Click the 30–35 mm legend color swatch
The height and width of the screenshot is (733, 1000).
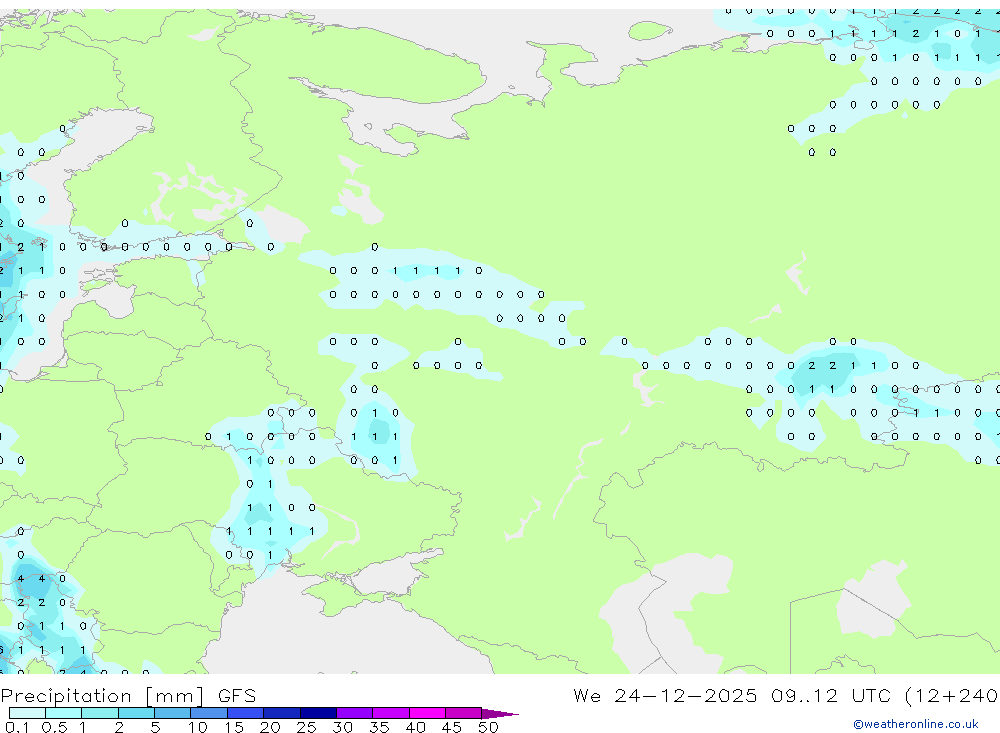[x=355, y=713]
